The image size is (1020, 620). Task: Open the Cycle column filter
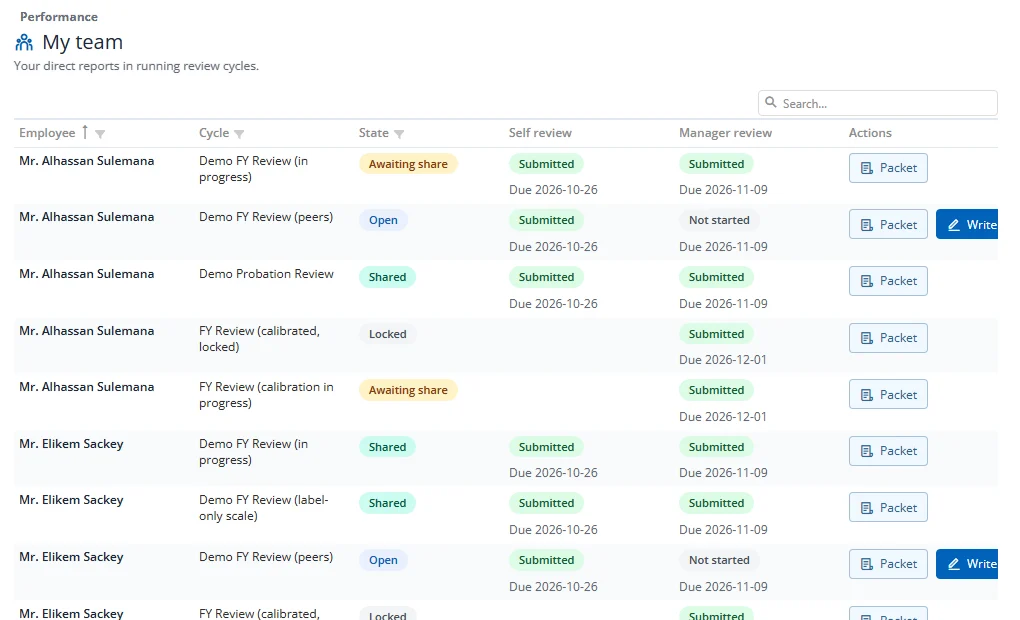click(x=239, y=134)
